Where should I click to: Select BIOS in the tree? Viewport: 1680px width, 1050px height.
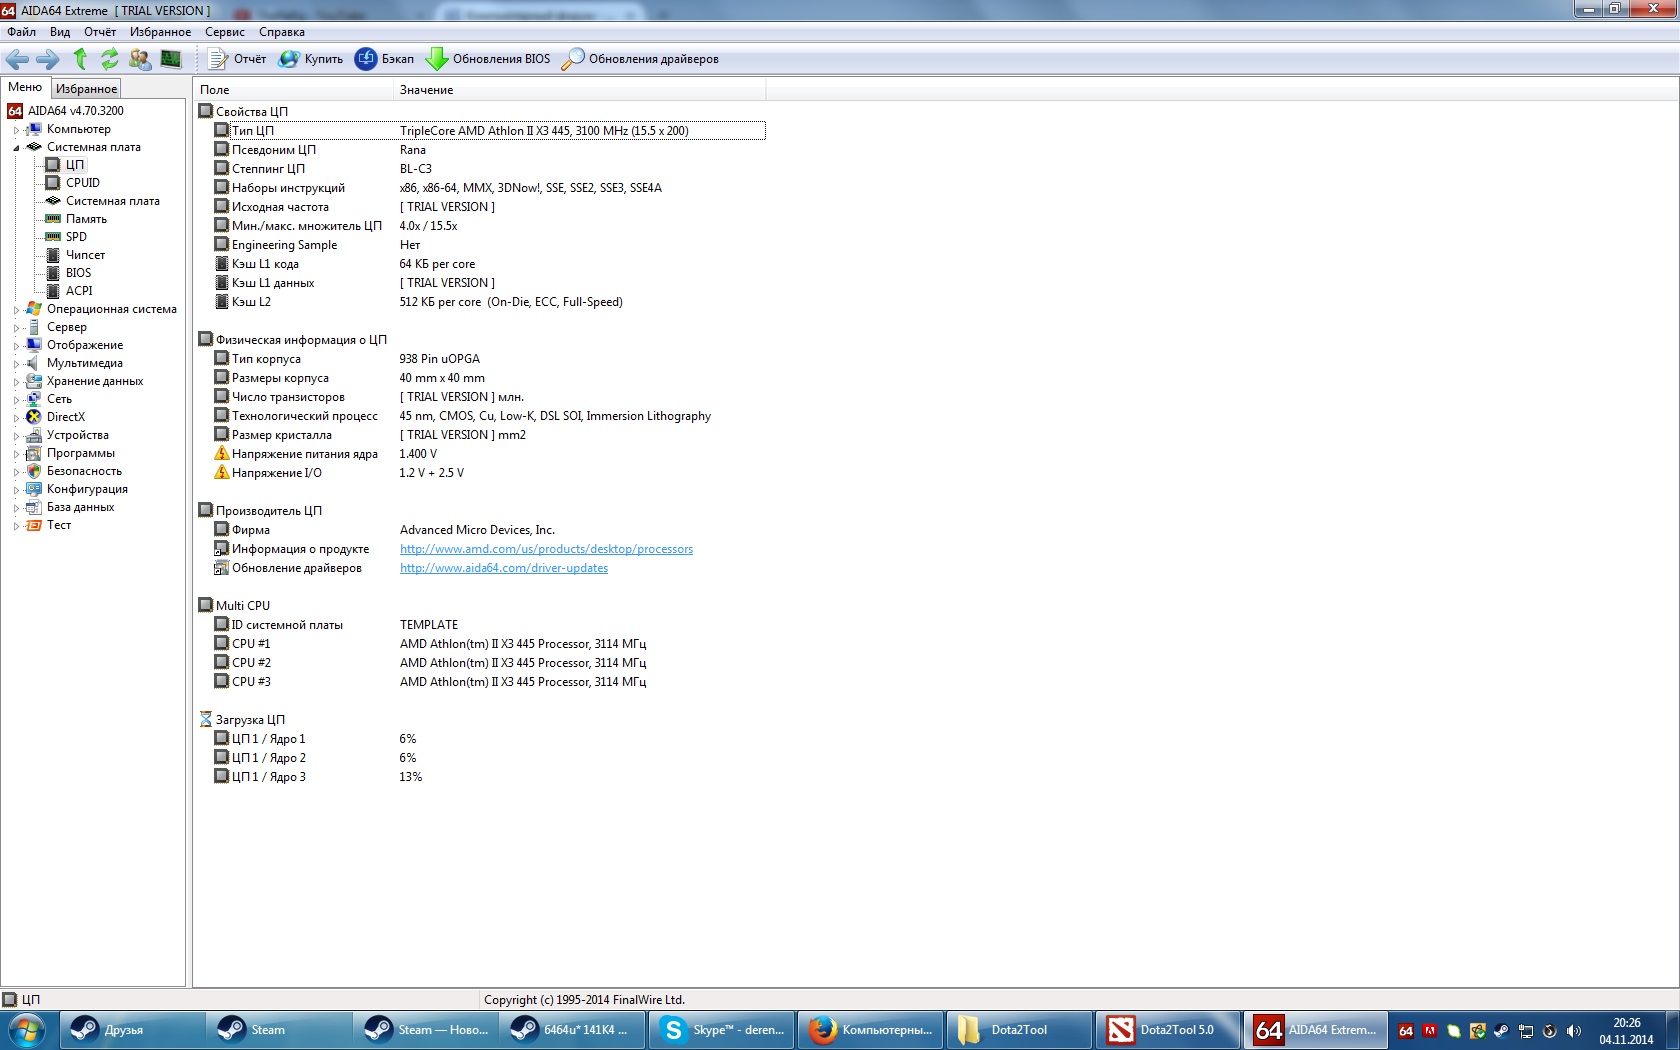point(78,273)
